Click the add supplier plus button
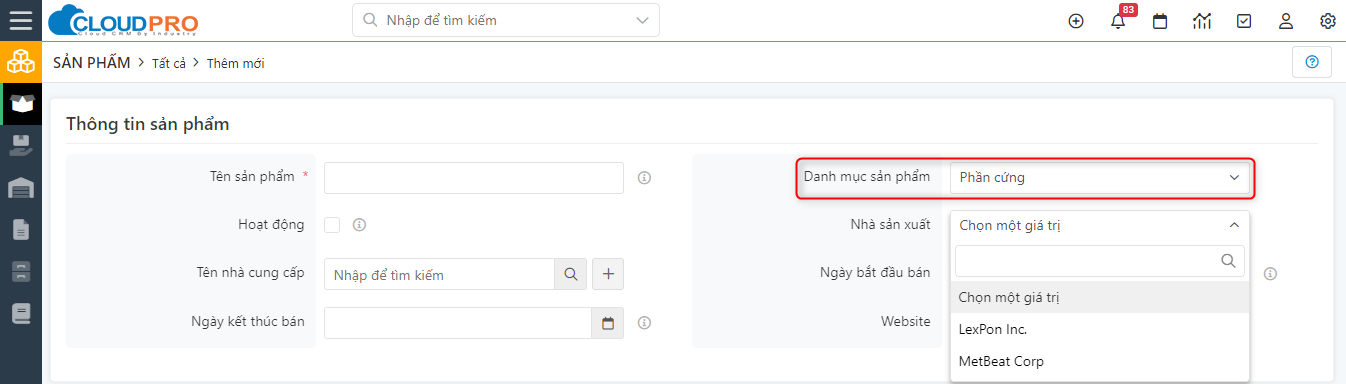 click(x=608, y=274)
